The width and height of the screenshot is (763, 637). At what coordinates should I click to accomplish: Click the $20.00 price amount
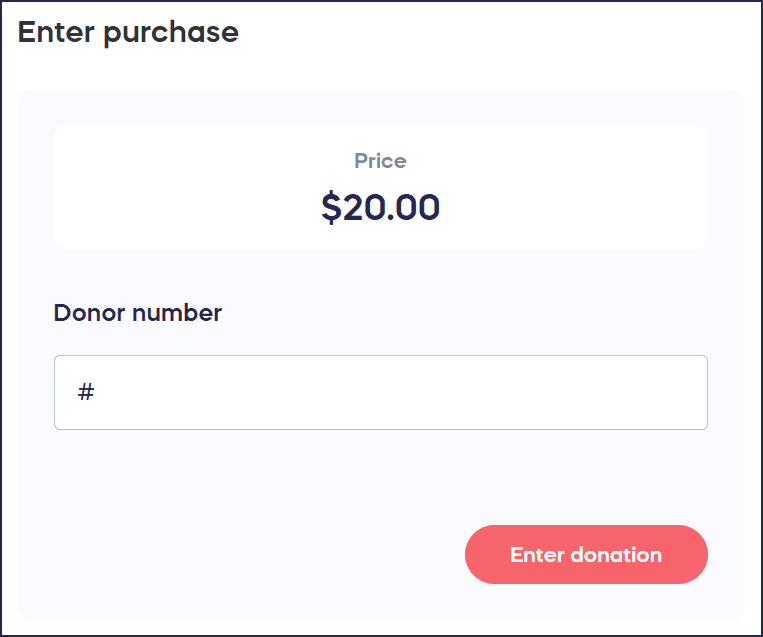point(380,207)
